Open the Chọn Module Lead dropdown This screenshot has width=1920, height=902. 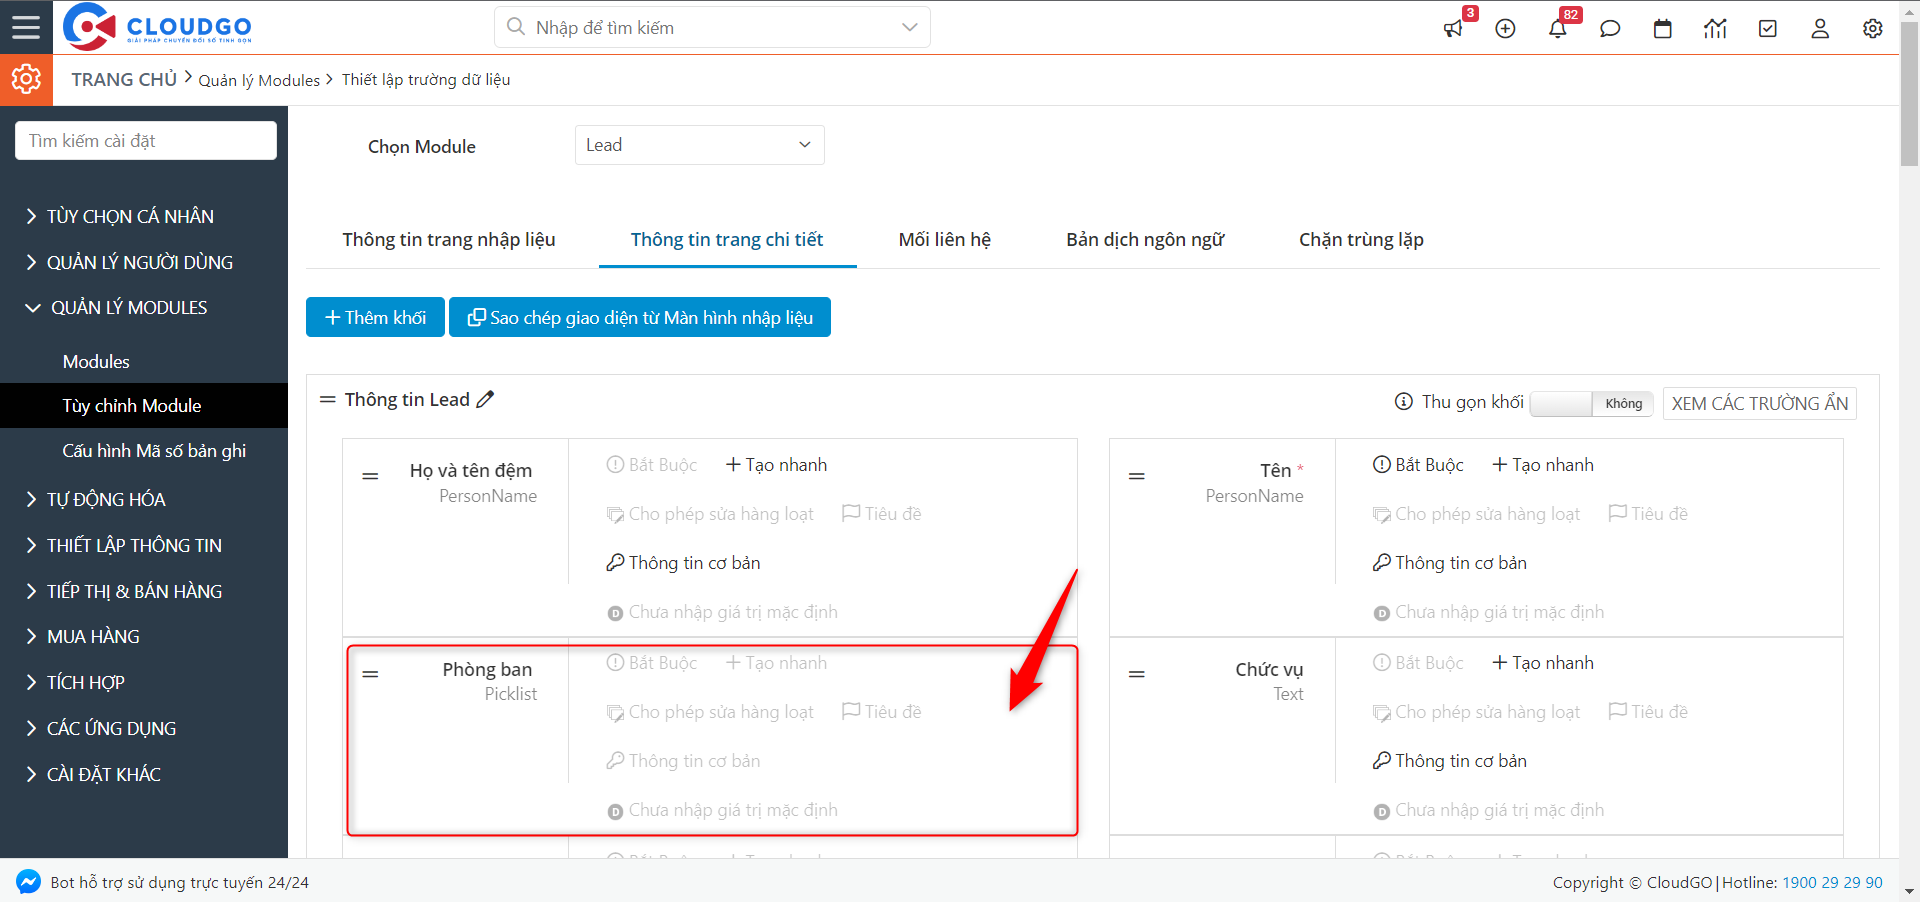[699, 145]
